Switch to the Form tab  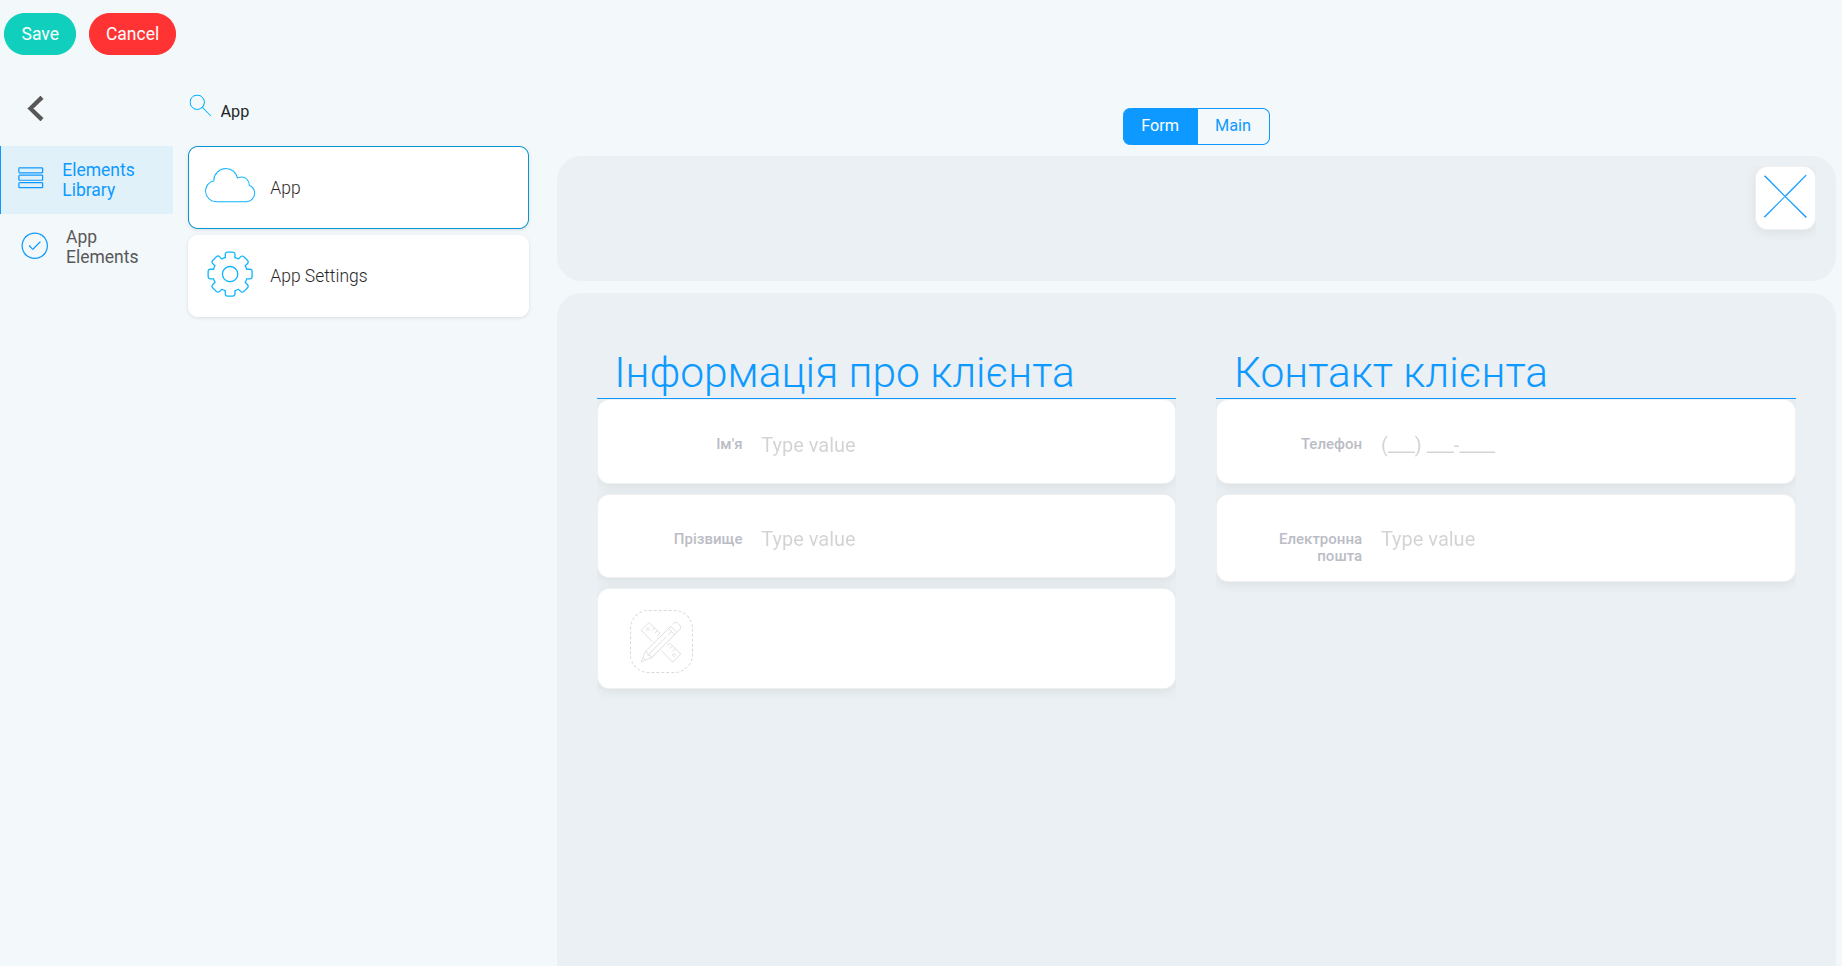(x=1160, y=126)
